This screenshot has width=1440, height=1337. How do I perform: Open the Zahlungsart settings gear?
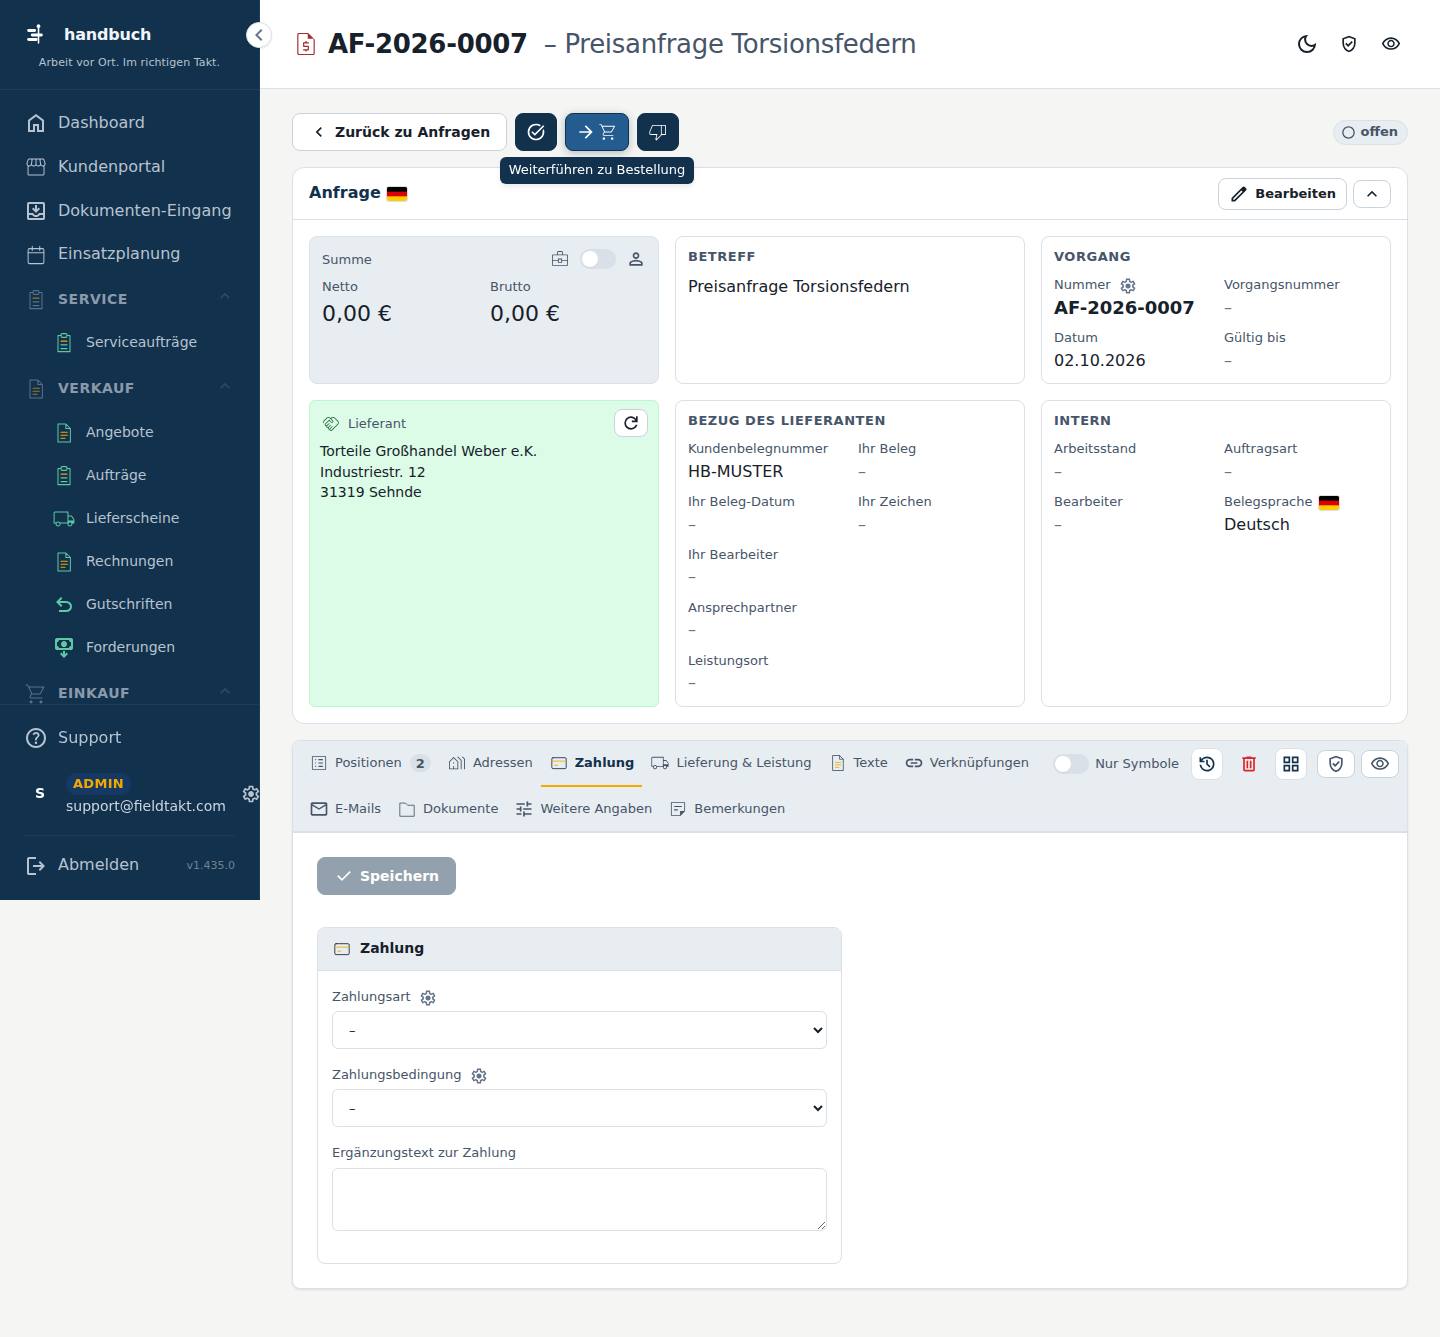tap(428, 998)
